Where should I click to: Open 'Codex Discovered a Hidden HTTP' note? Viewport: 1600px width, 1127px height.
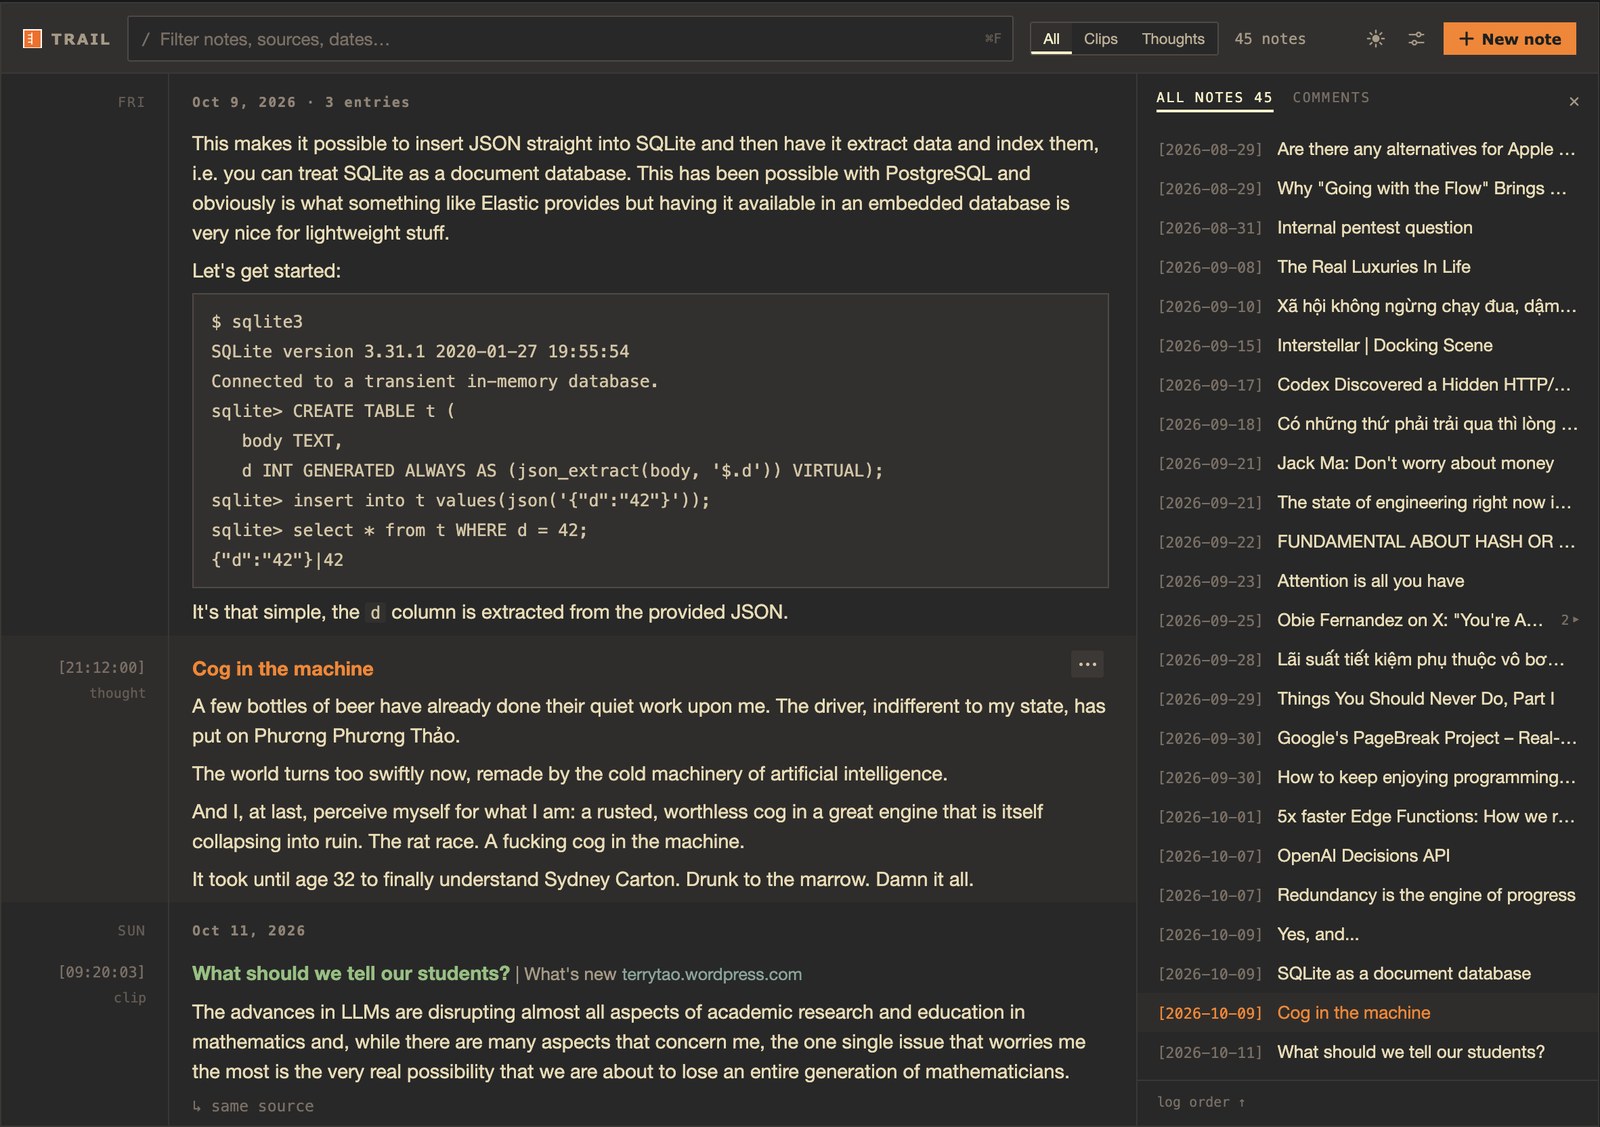[x=1367, y=385]
